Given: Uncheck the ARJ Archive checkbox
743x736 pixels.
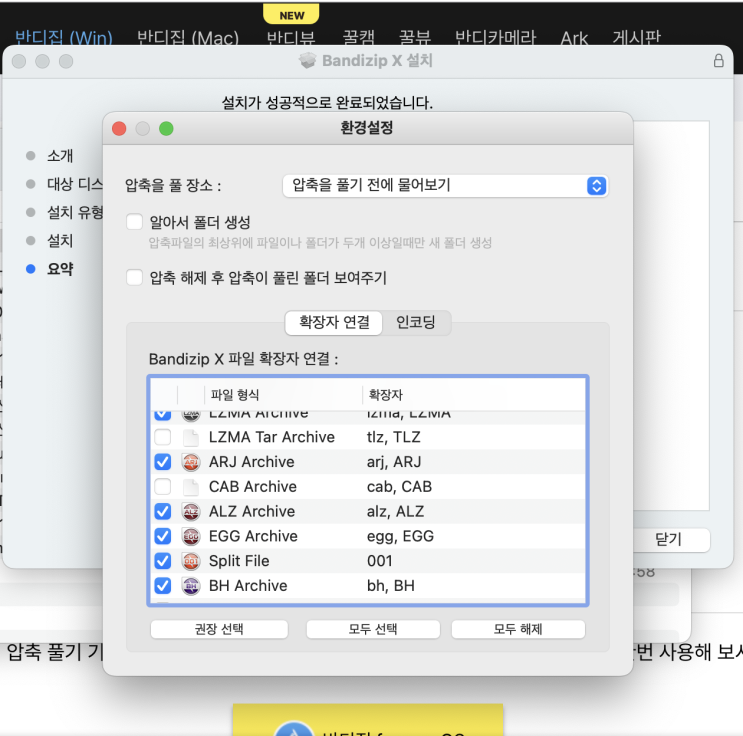Looking at the screenshot, I should coord(163,462).
